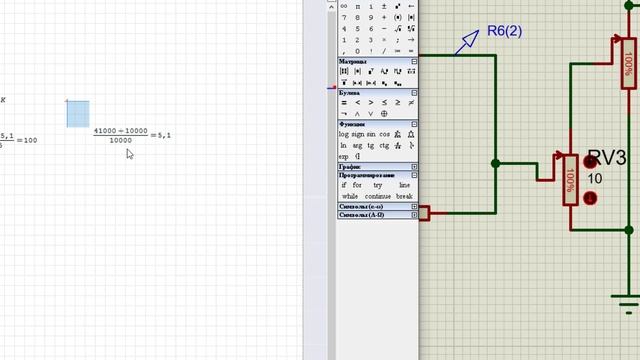The height and width of the screenshot is (360, 640).
Task: Insert the sign function
Action: click(x=358, y=134)
